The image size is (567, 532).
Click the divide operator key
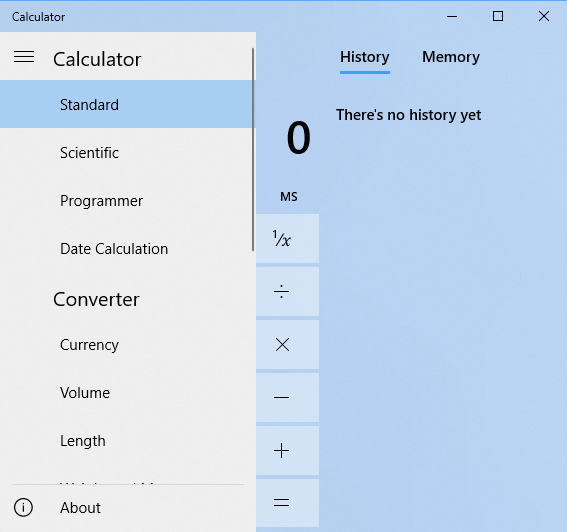[x=287, y=292]
